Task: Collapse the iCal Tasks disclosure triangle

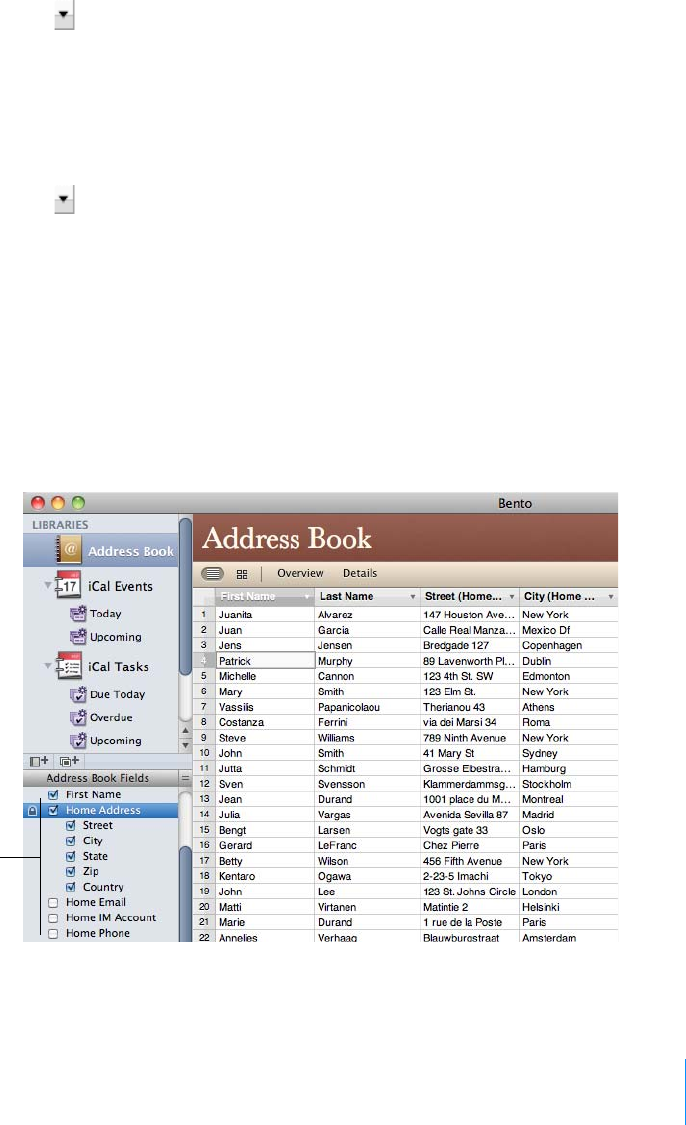Action: coord(48,666)
